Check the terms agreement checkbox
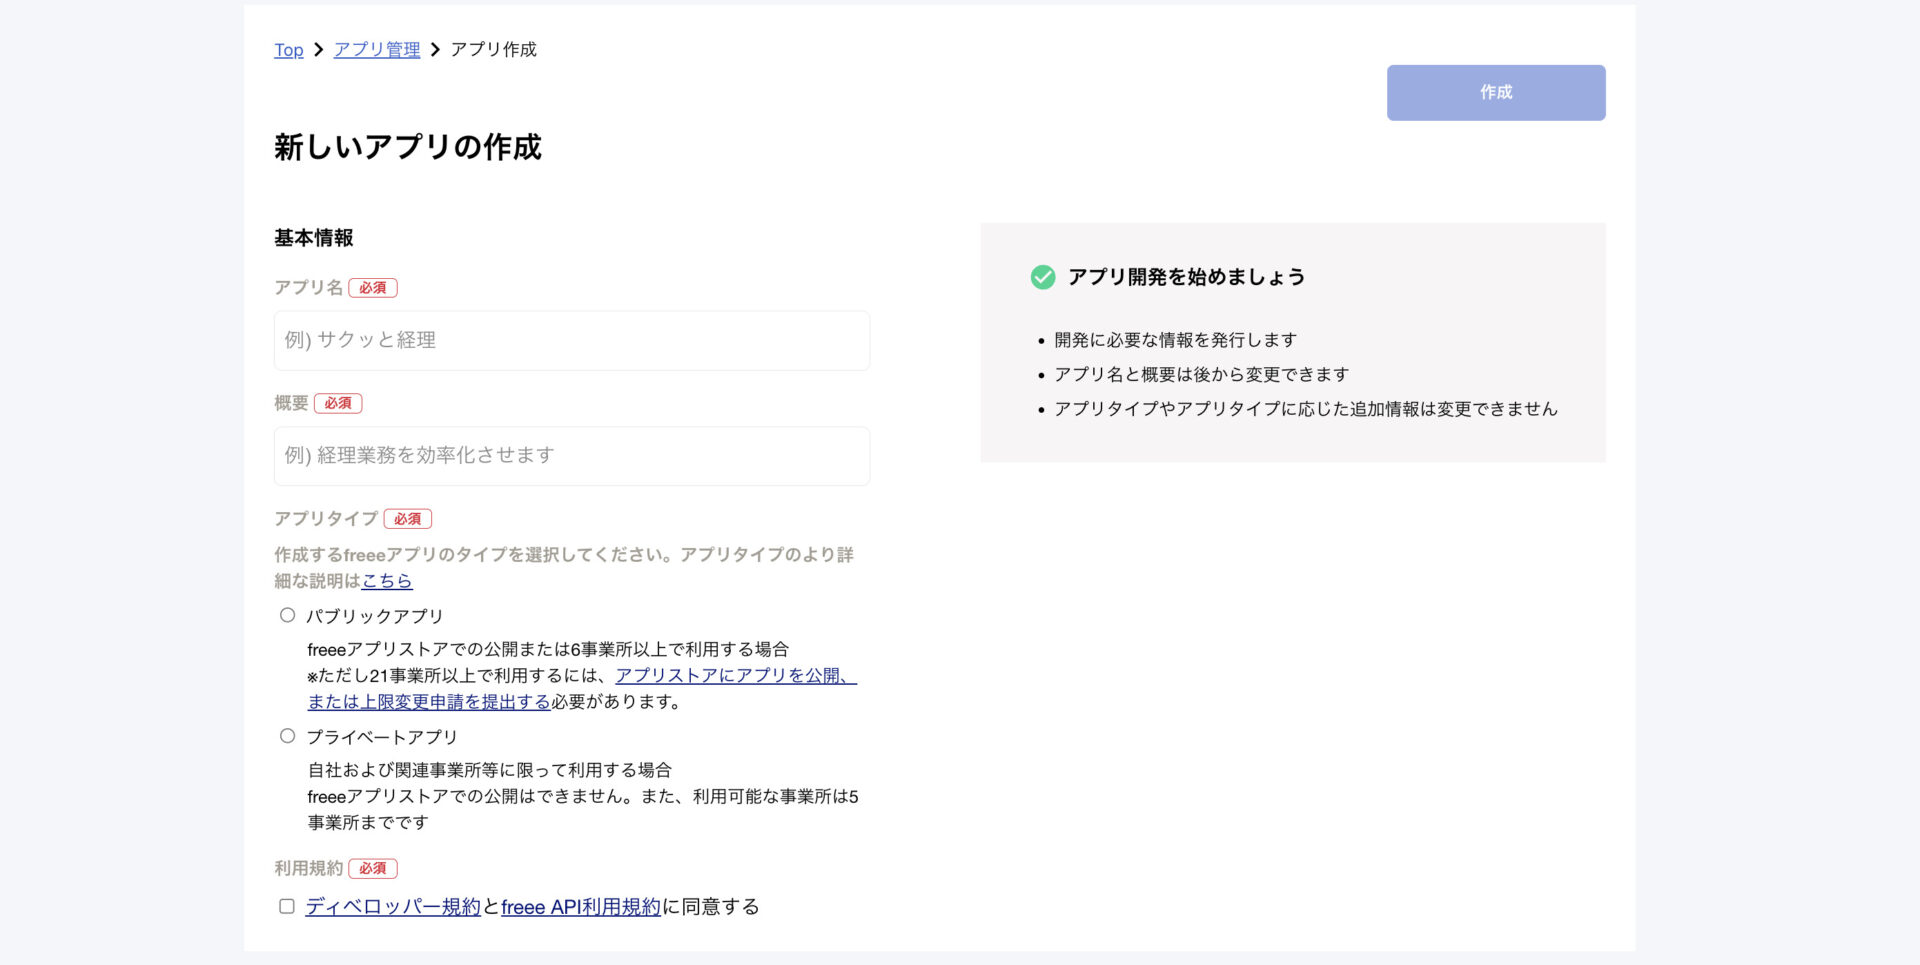Image resolution: width=1920 pixels, height=965 pixels. (287, 906)
